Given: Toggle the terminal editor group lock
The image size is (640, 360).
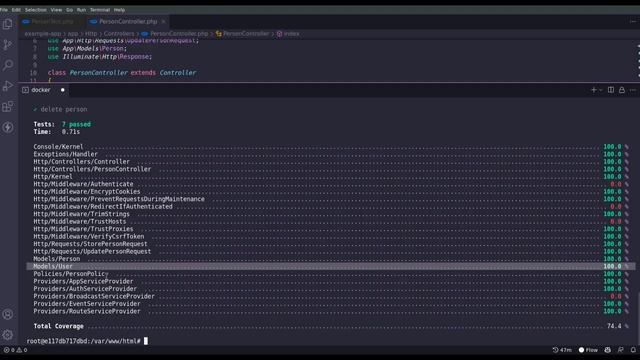Looking at the screenshot, I should (x=622, y=90).
